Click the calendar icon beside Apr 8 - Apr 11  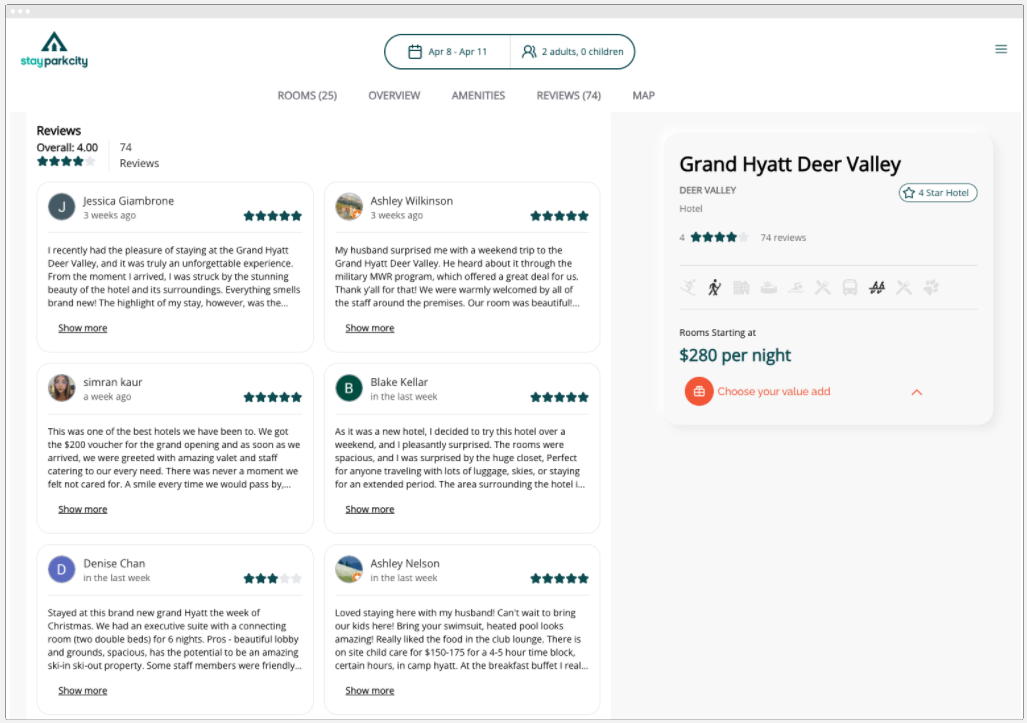click(415, 52)
